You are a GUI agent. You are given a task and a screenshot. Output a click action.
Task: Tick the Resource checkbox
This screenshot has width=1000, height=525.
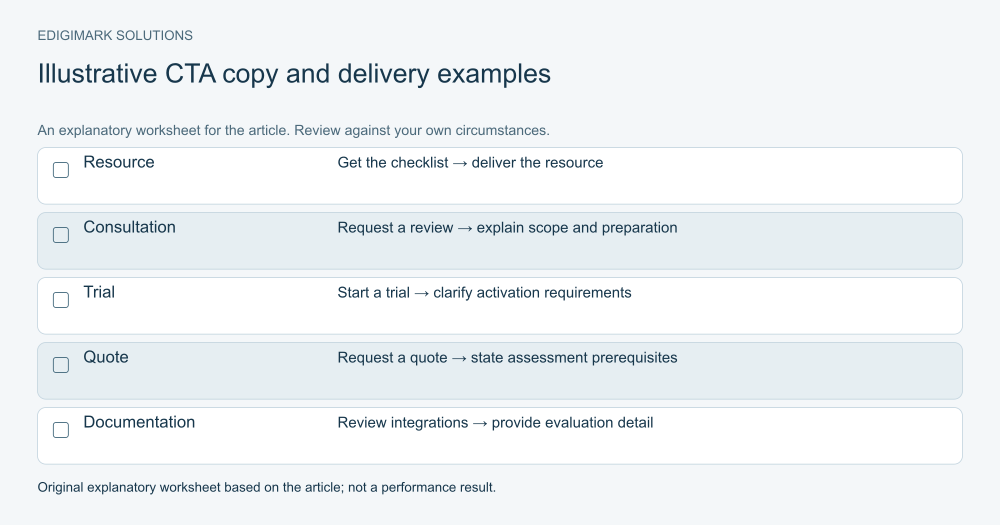[61, 170]
